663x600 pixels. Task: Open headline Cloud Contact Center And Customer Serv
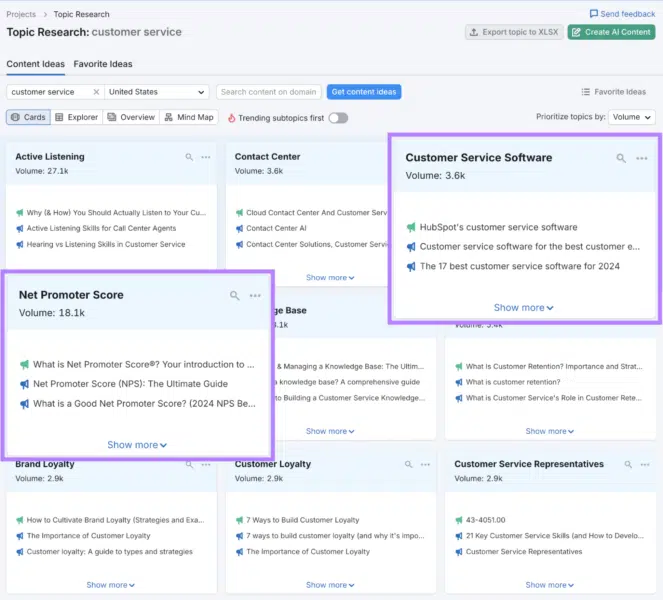(316, 213)
